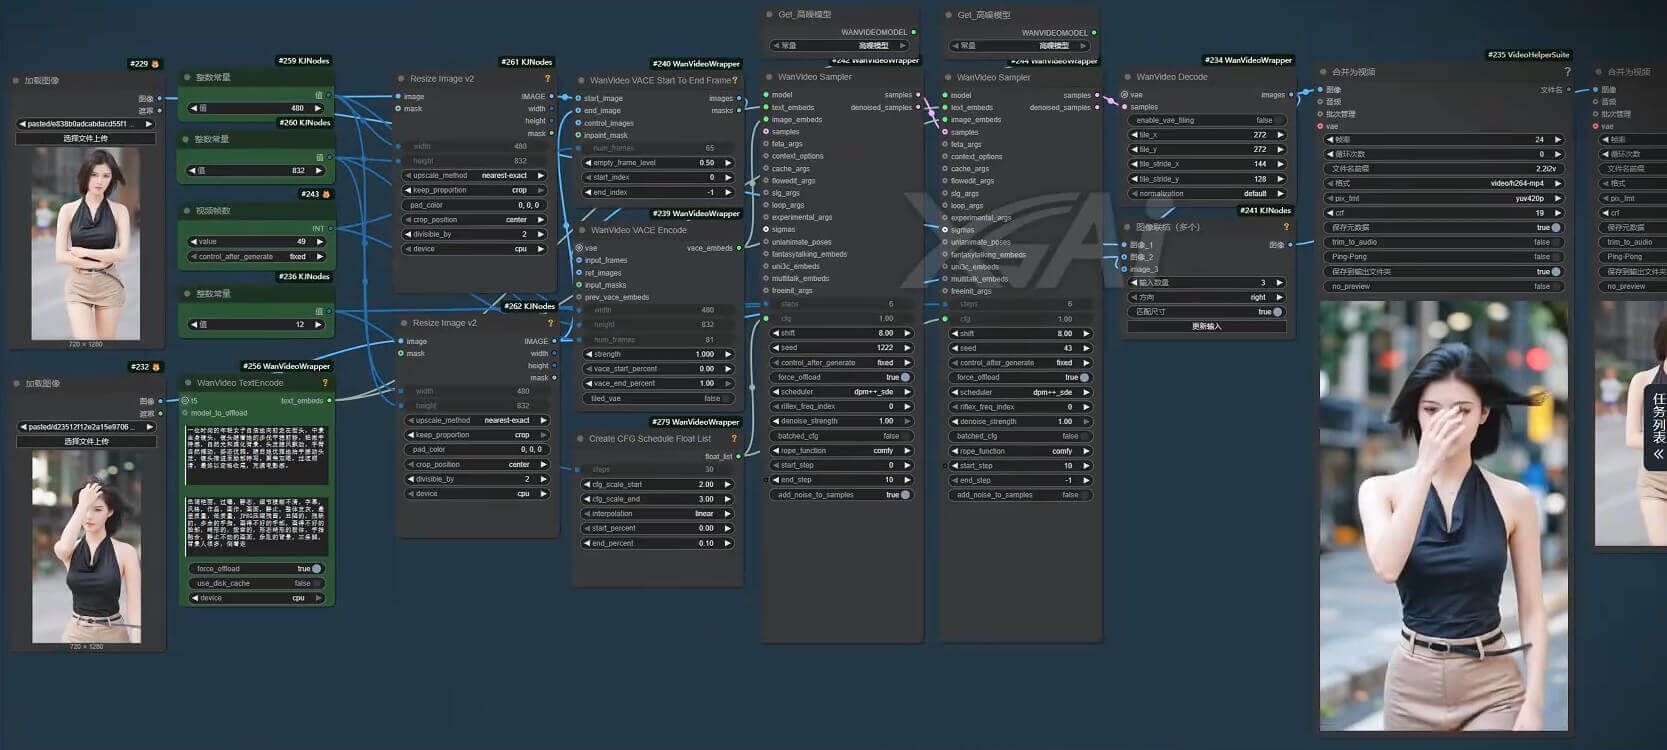Toggle Ping-Pong in #235 合并为视频 node
The width and height of the screenshot is (1667, 750).
point(1443,257)
